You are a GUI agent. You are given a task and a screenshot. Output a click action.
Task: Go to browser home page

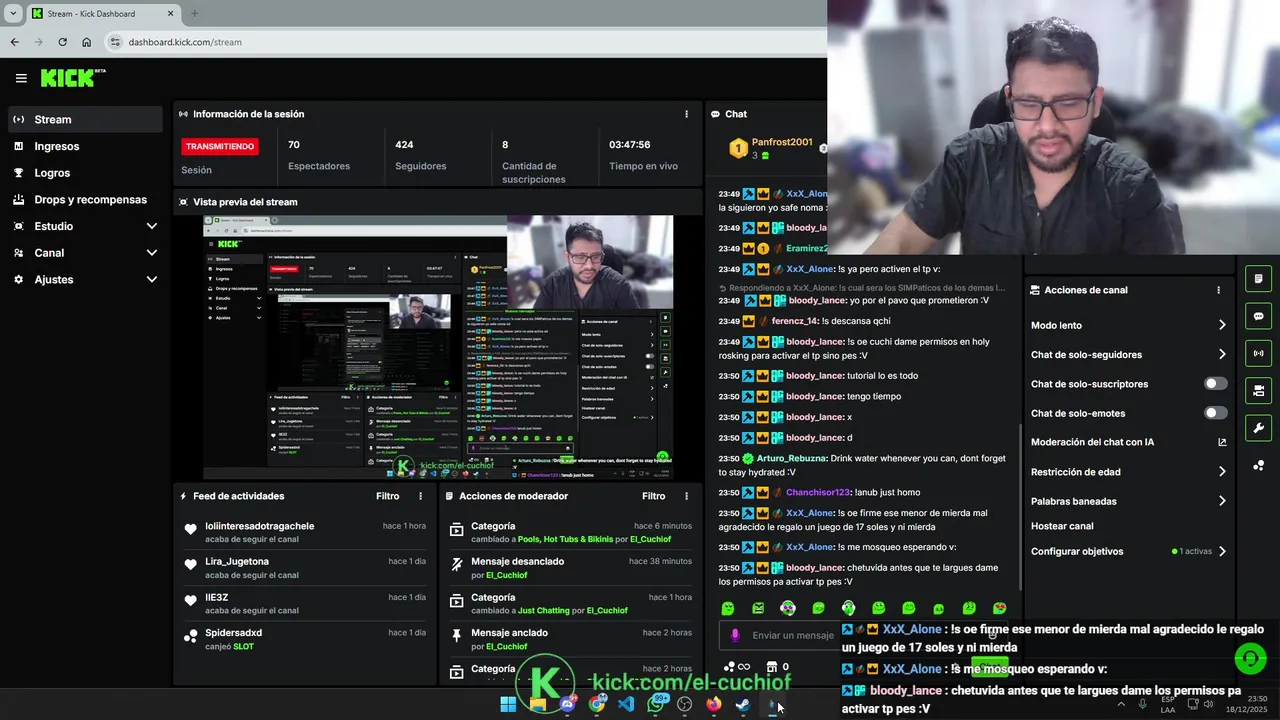click(x=86, y=42)
